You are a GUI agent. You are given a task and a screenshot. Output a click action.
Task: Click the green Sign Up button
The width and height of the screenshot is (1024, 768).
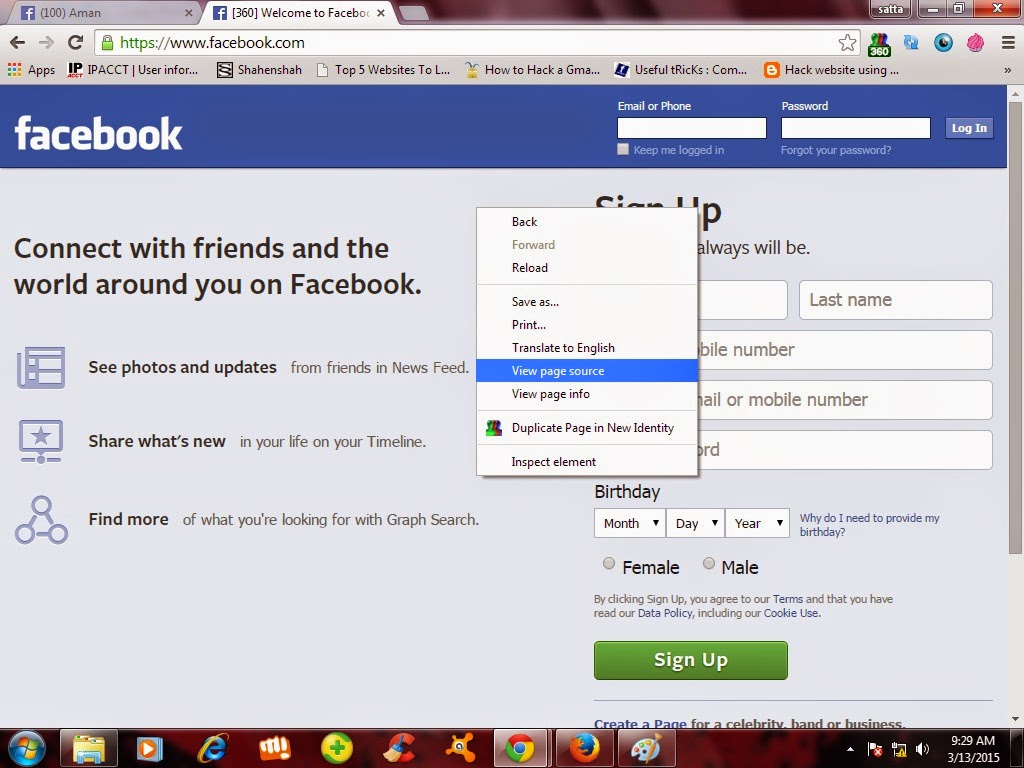click(690, 660)
